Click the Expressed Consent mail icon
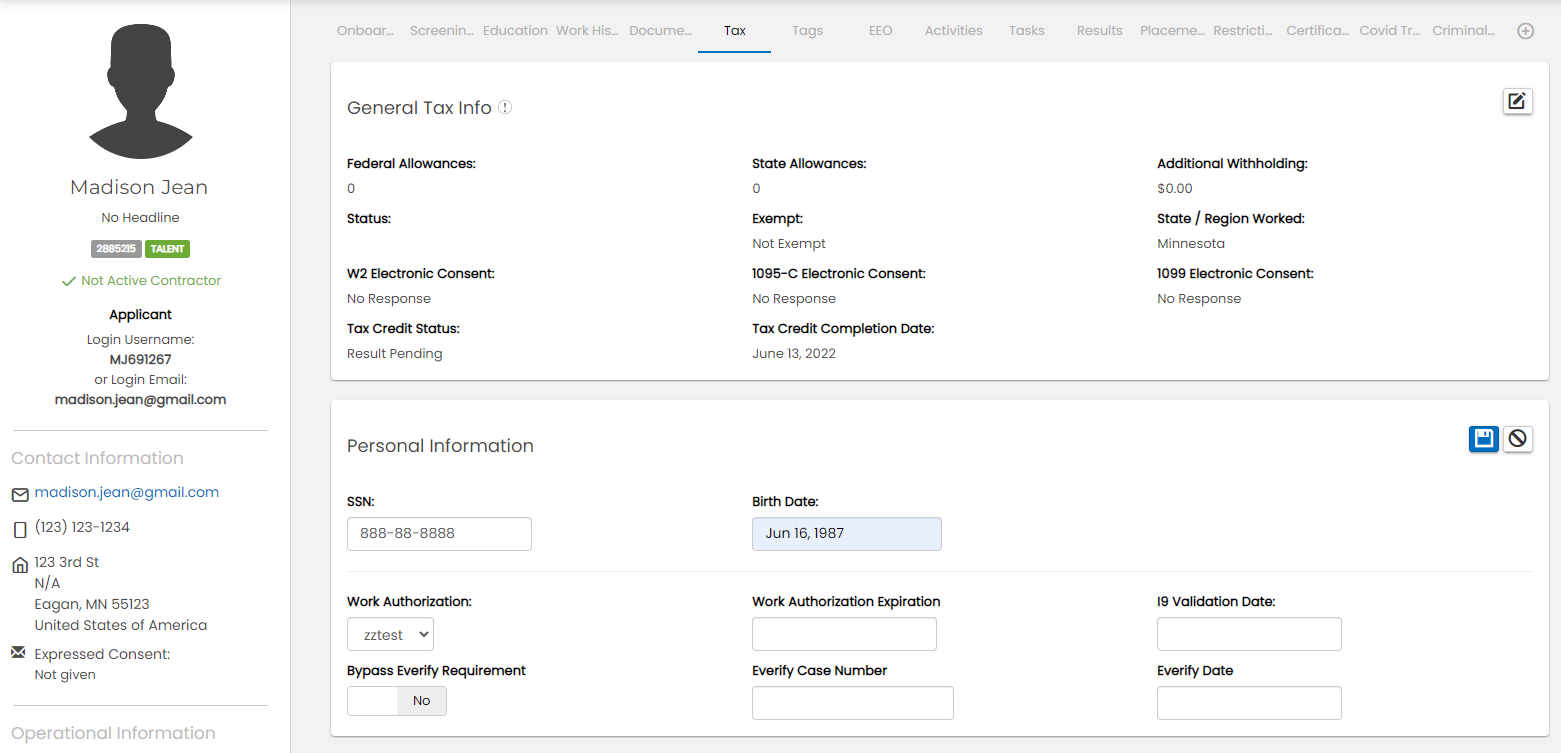 18,652
